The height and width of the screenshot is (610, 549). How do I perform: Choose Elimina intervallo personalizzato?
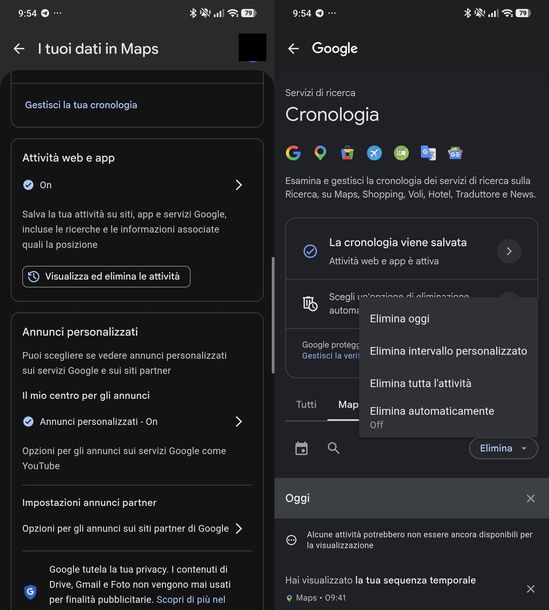448,351
